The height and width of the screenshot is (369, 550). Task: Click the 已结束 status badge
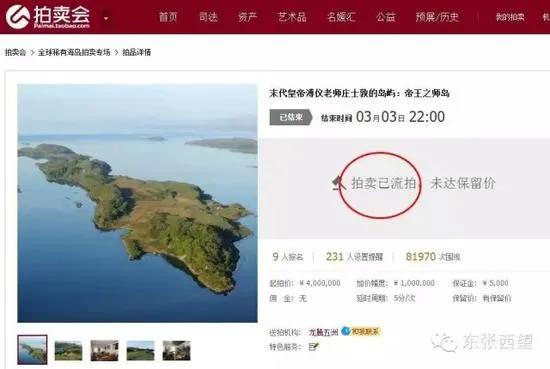291,117
